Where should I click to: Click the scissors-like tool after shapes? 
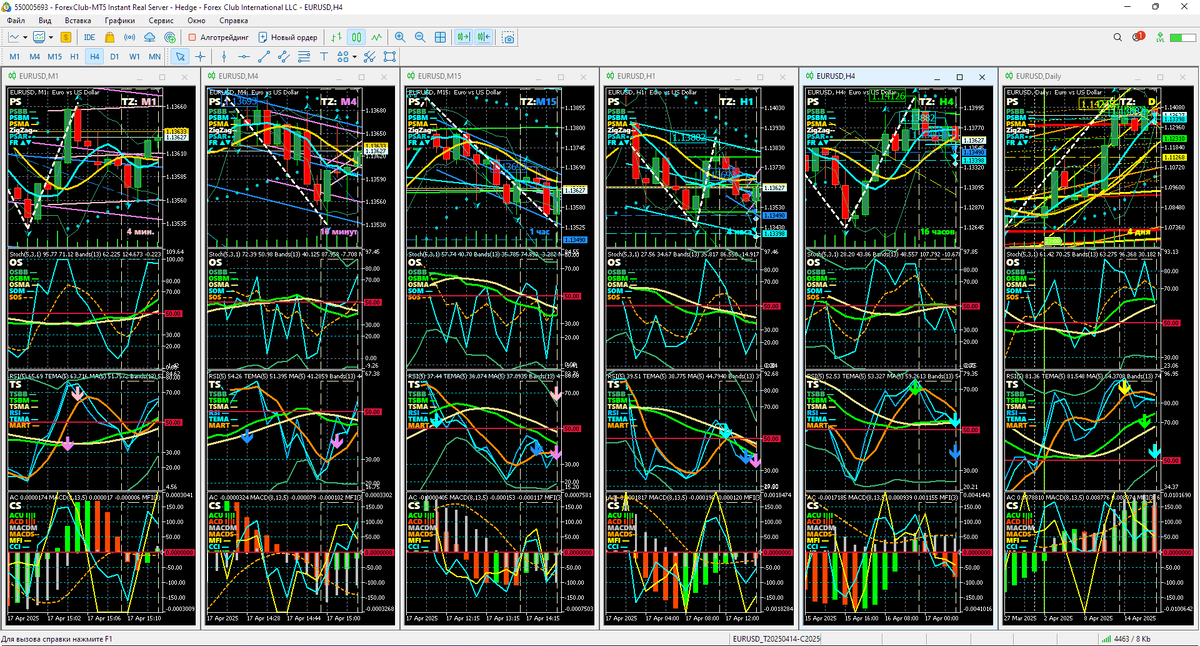pos(369,57)
